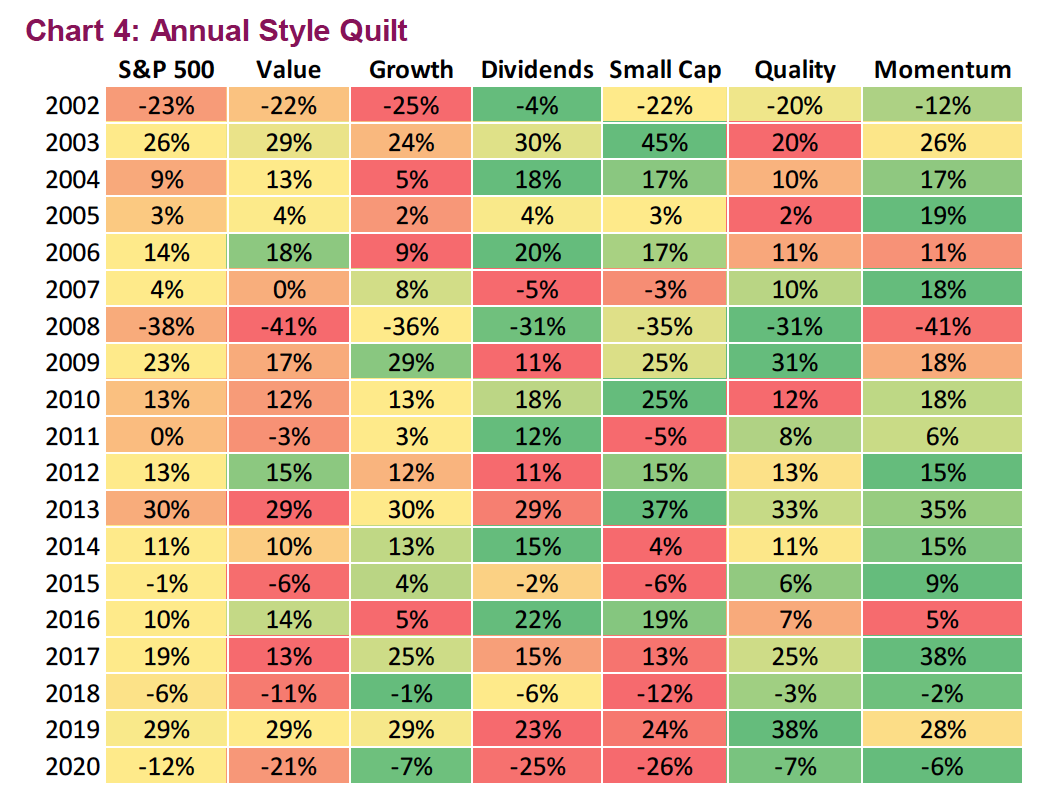Click the 2003 Small Cap 45% cell

(665, 142)
